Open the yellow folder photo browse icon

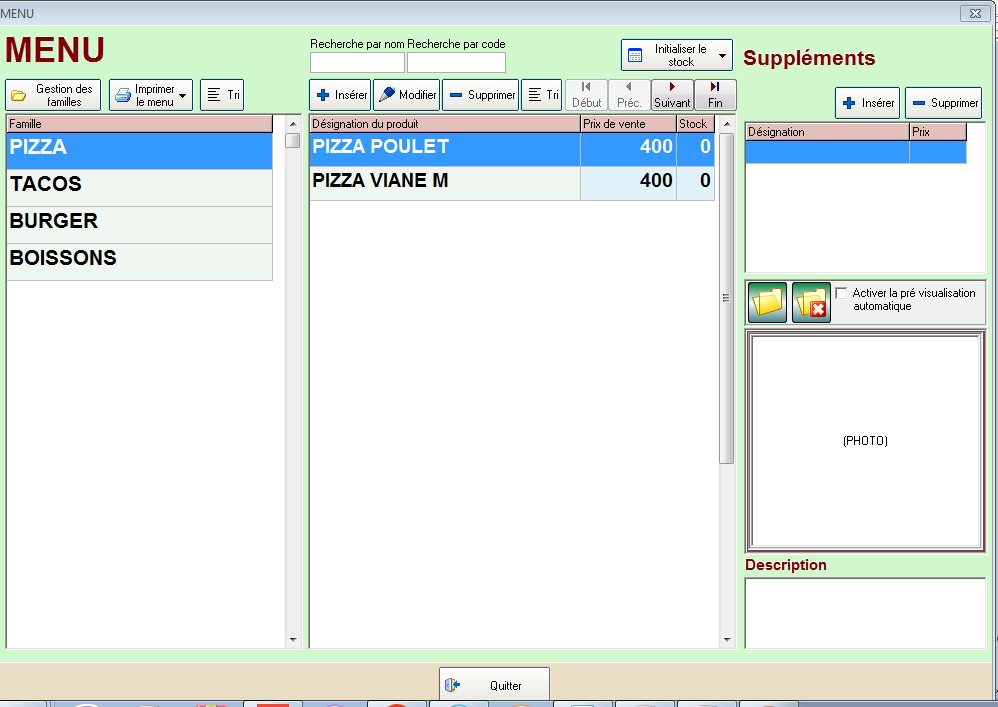coord(767,302)
